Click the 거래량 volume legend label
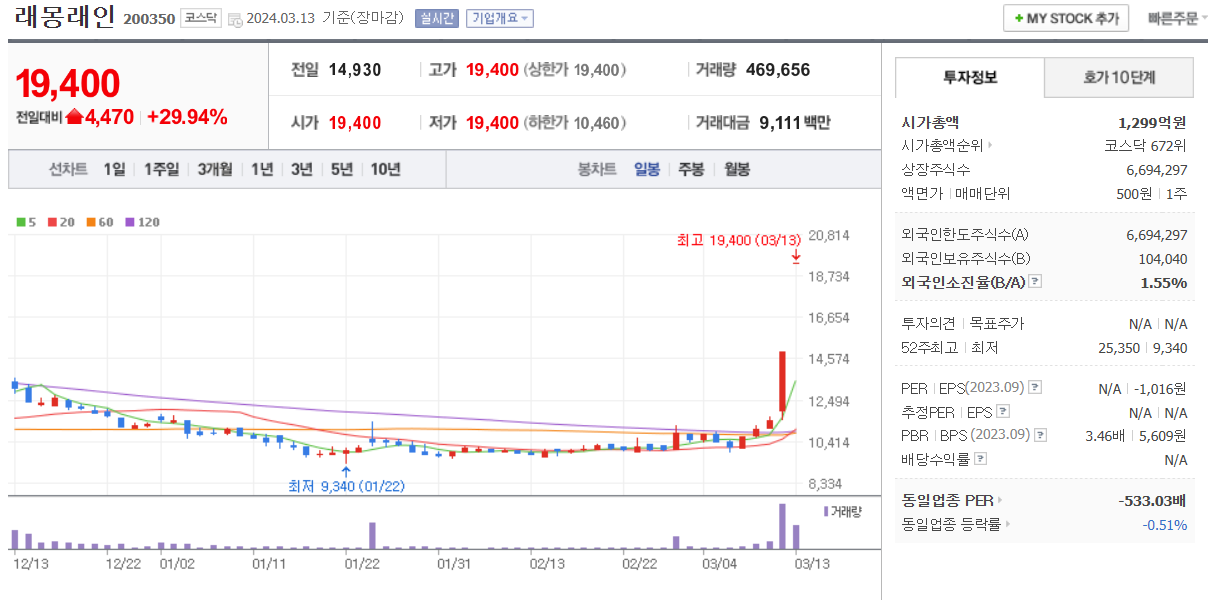The width and height of the screenshot is (1217, 600). pyautogui.click(x=842, y=511)
